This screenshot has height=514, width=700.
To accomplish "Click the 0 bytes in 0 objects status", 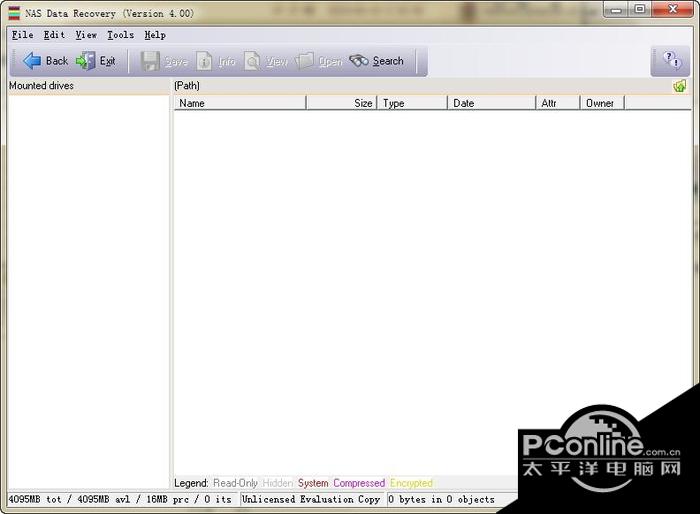I will [442, 499].
